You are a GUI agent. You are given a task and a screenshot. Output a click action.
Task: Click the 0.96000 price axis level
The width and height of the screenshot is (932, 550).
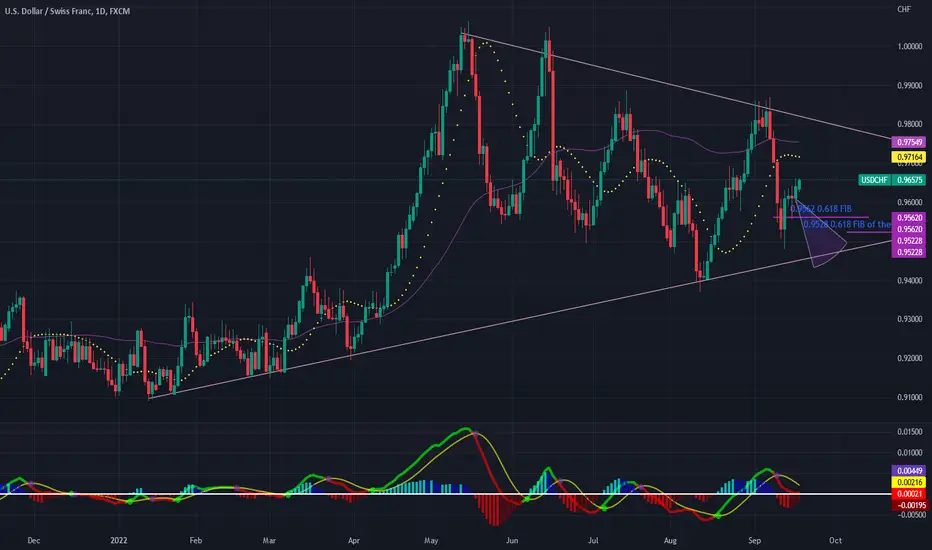click(909, 202)
